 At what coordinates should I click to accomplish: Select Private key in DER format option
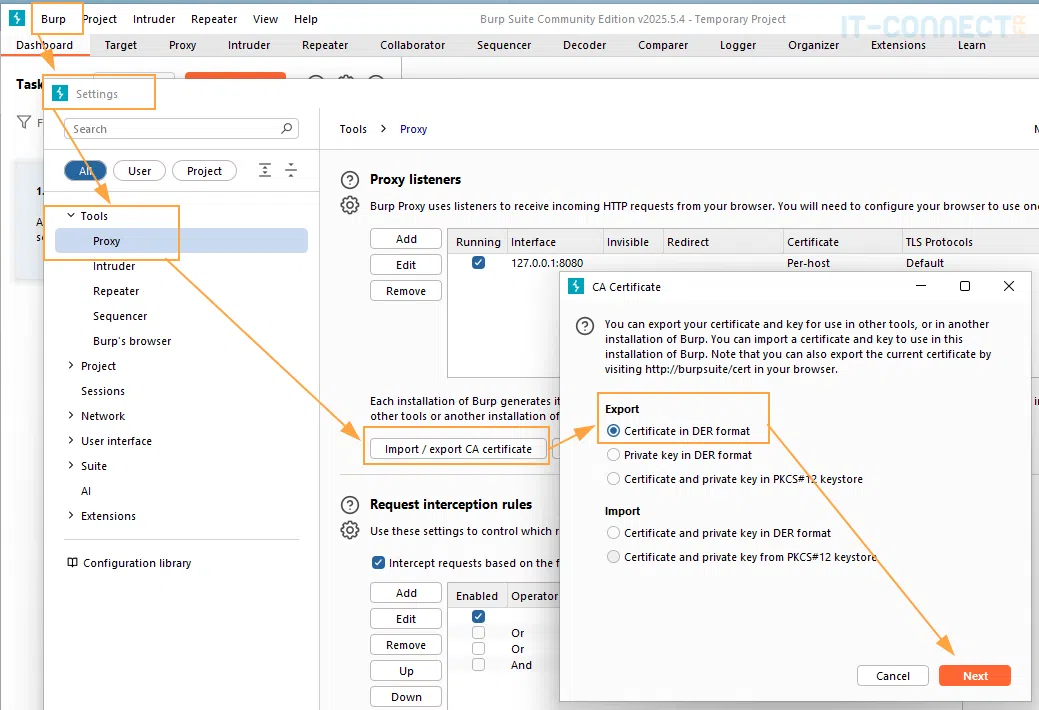click(x=614, y=455)
